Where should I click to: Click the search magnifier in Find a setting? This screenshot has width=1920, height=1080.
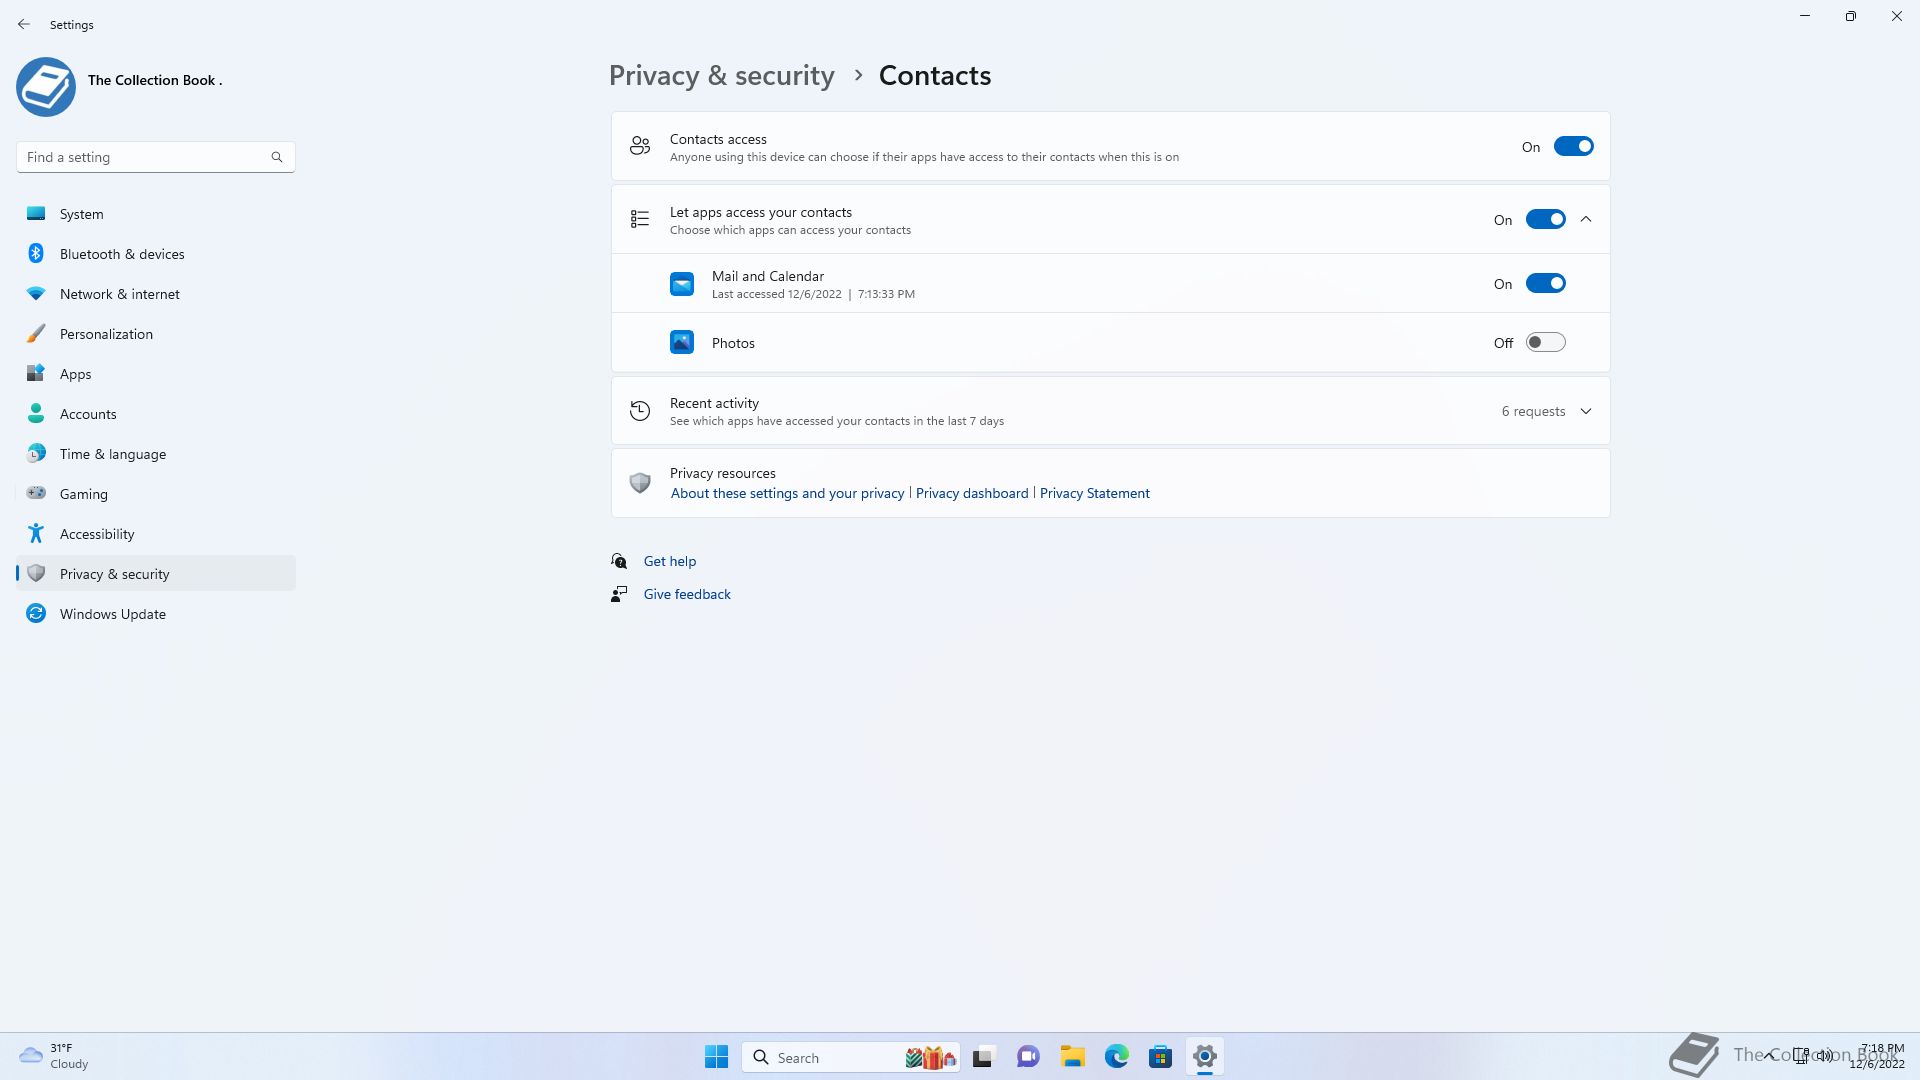[277, 157]
